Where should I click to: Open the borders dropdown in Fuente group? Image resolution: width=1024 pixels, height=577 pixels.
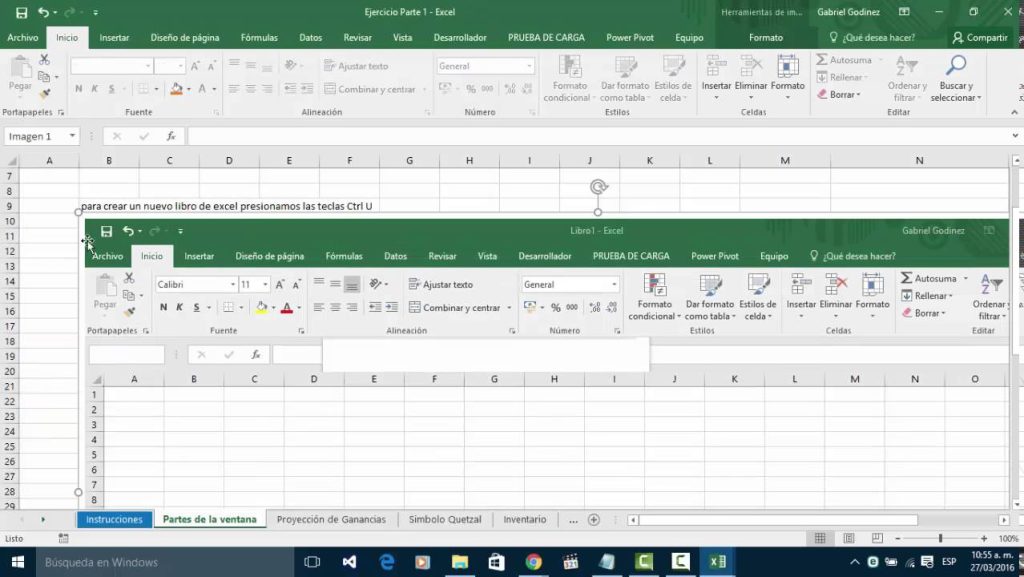pos(156,89)
